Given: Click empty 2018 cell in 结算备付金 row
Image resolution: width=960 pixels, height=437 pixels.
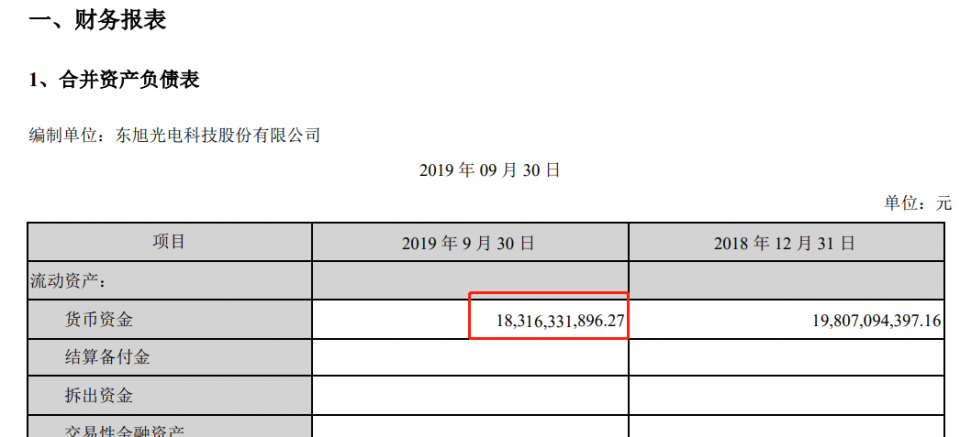Looking at the screenshot, I should click(785, 358).
